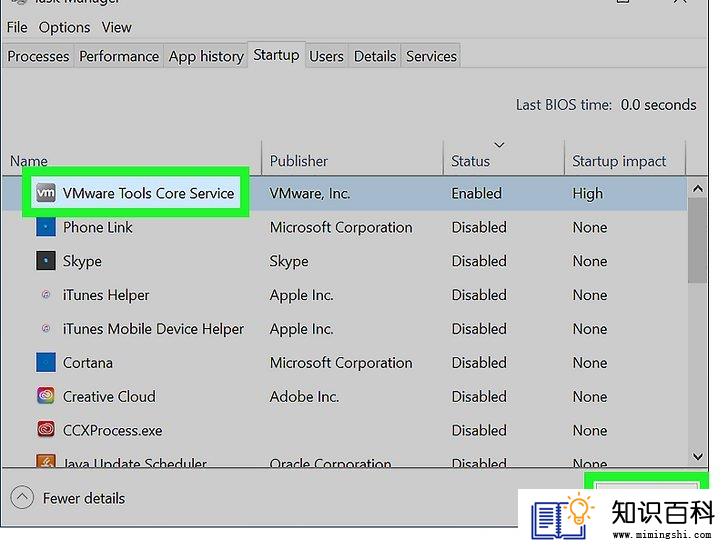Switch to the Processes tab

(x=38, y=56)
